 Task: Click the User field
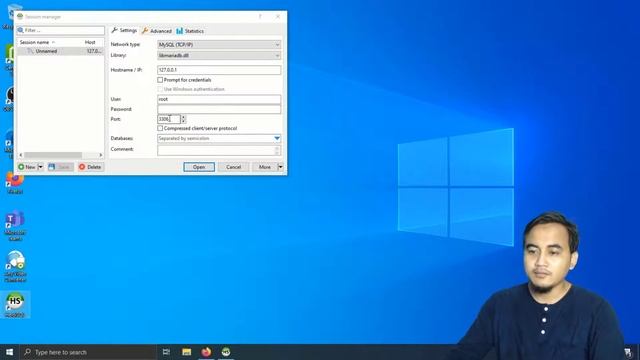(219, 99)
